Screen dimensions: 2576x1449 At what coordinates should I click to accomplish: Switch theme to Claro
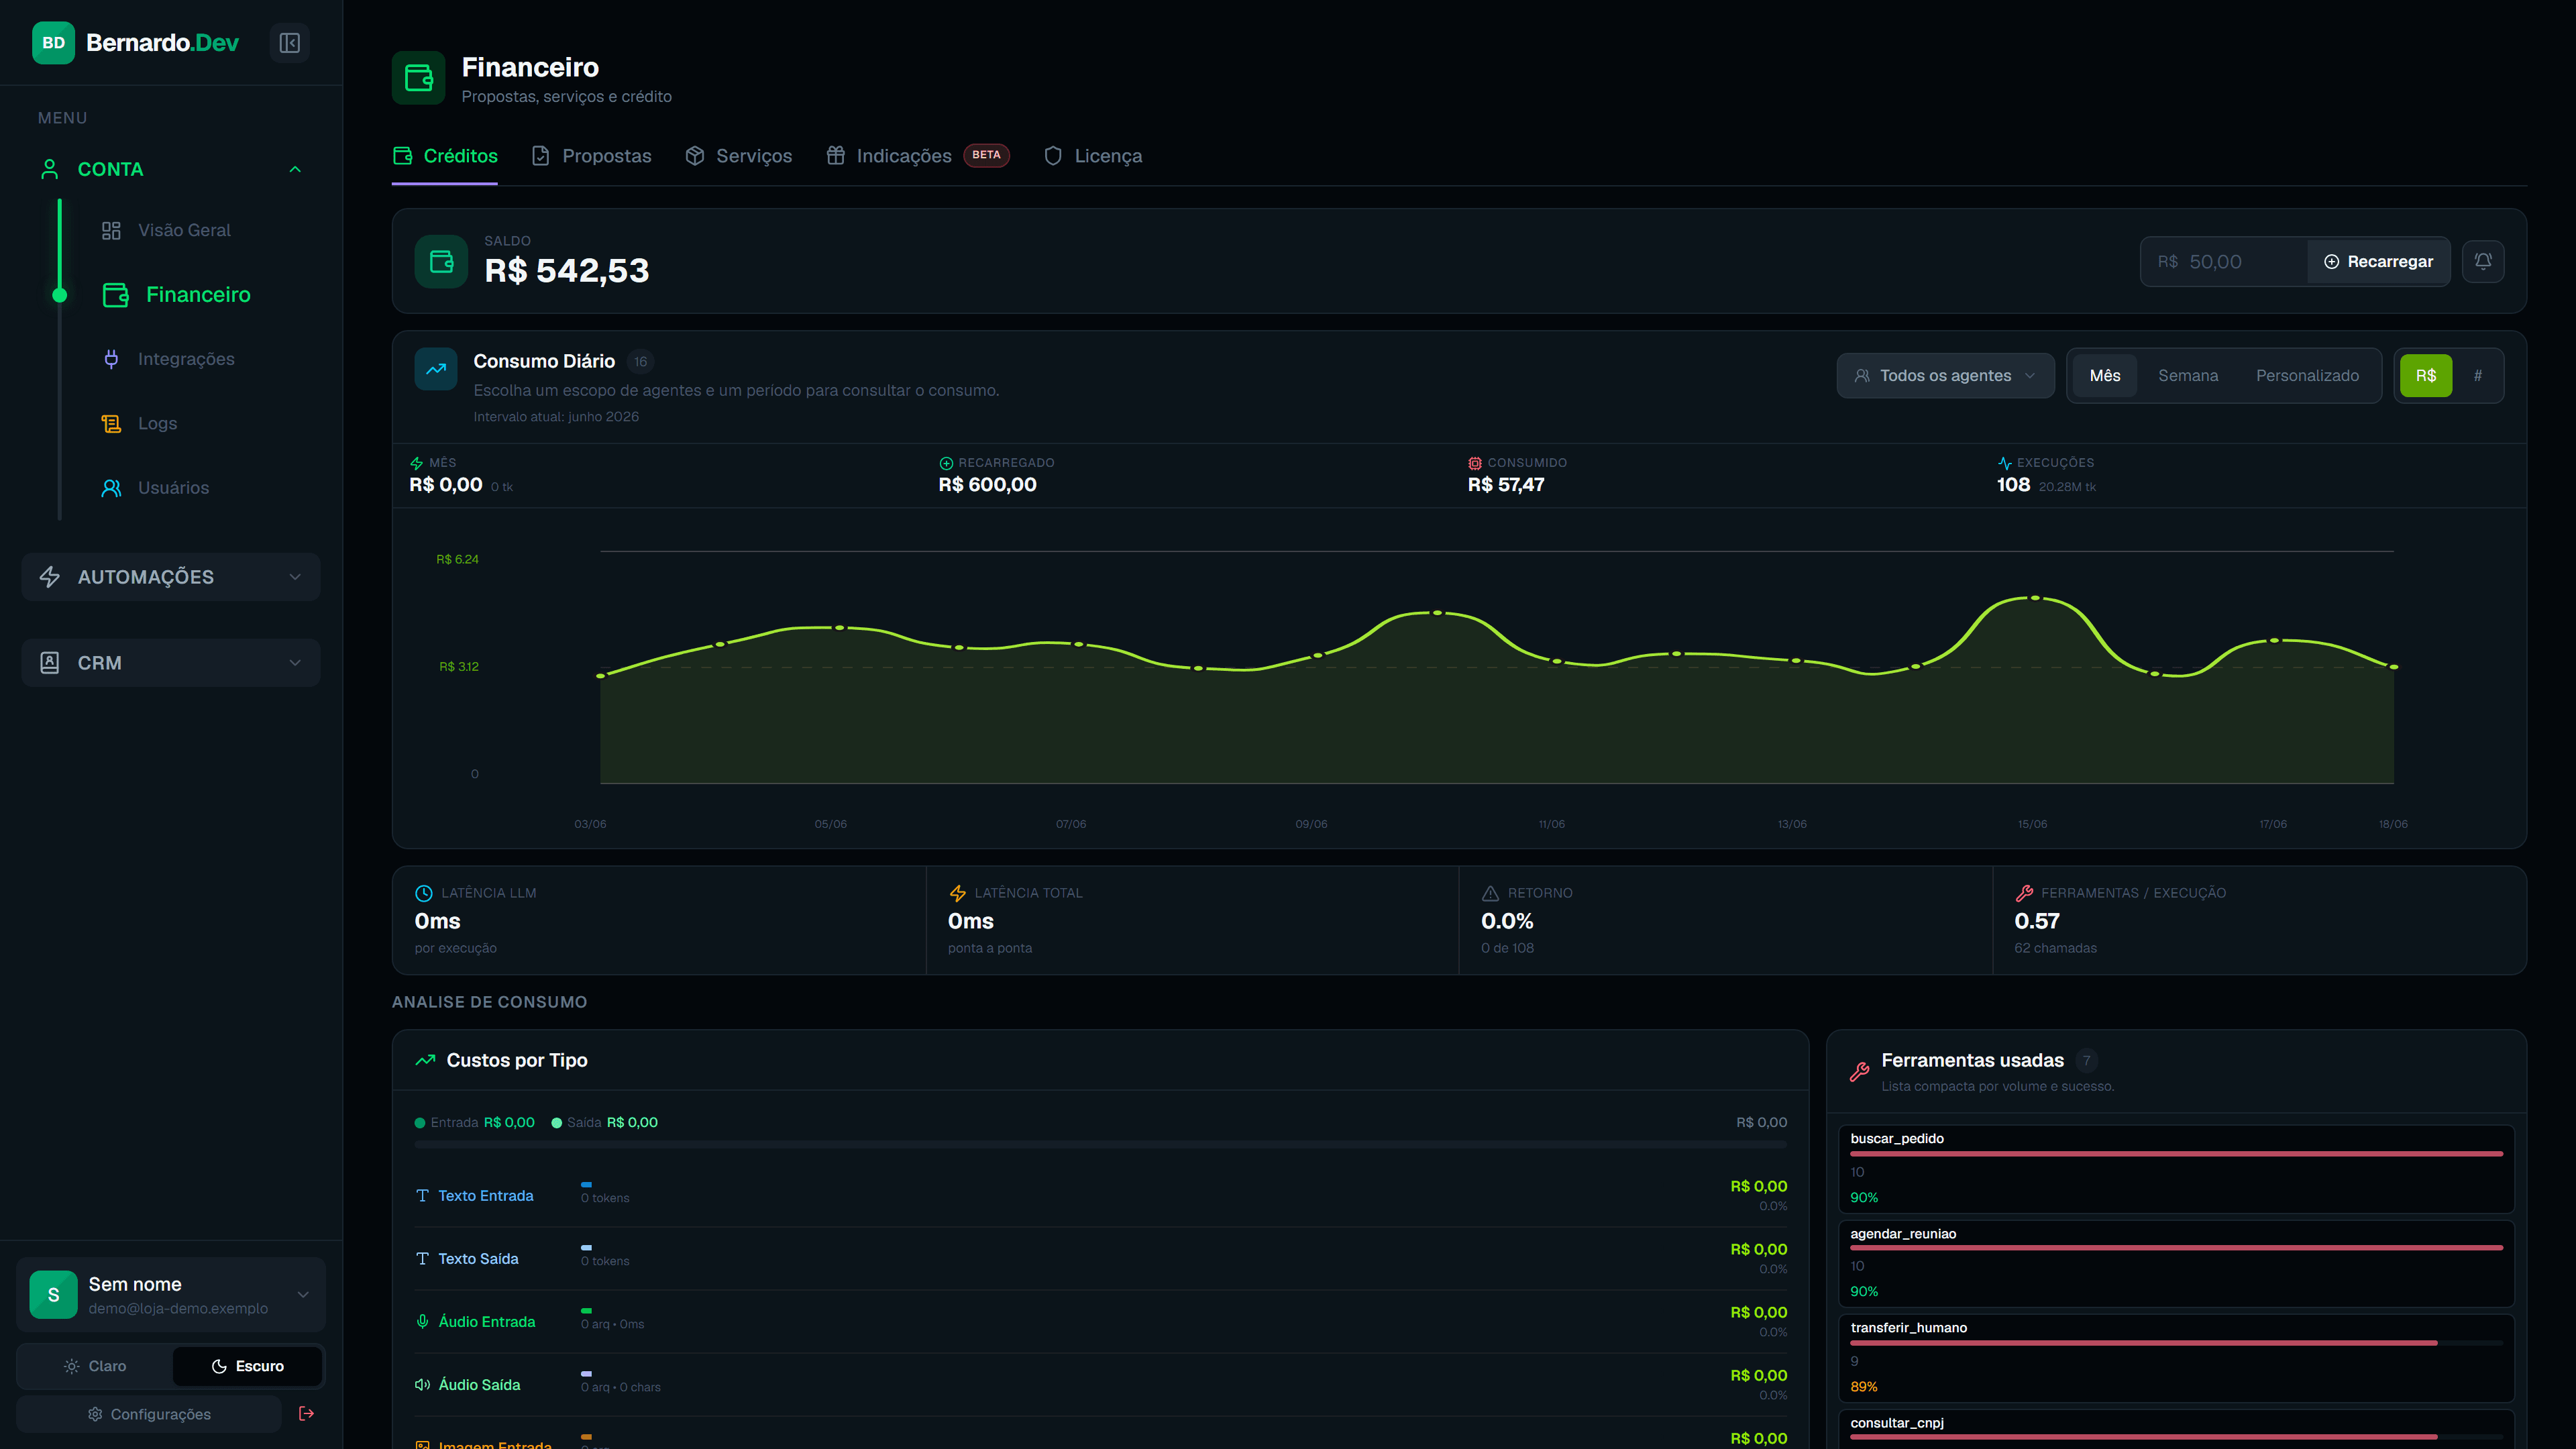tap(95, 1366)
